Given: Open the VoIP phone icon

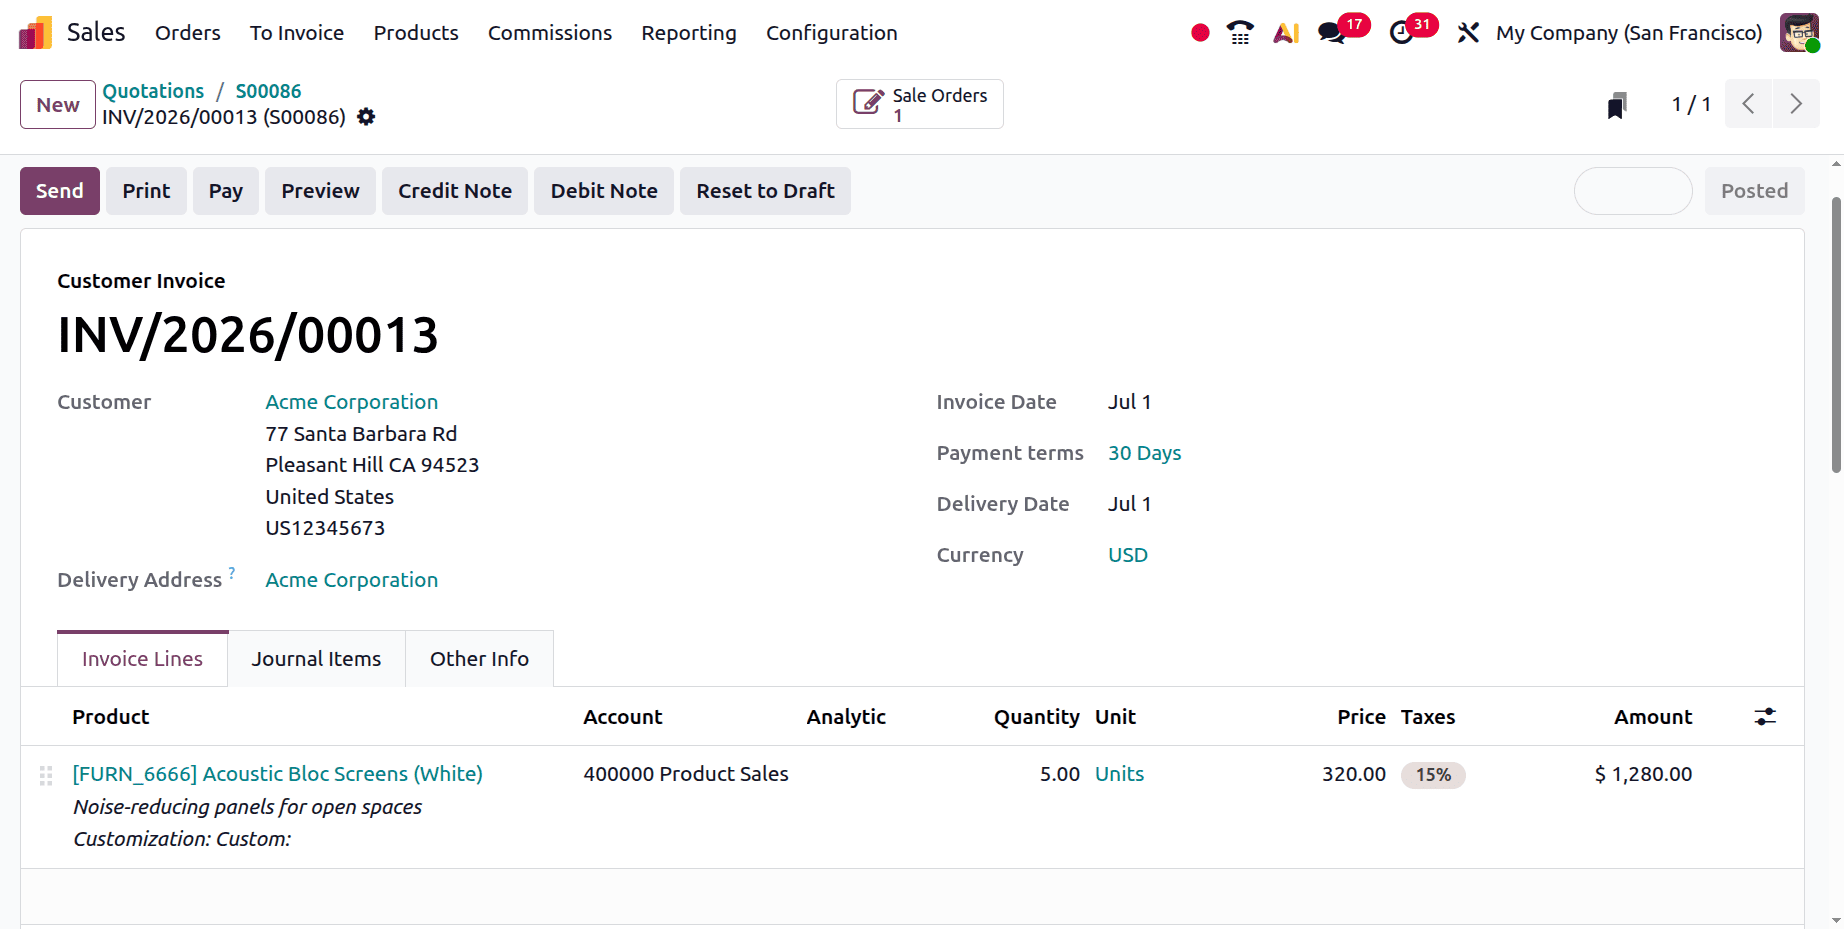Looking at the screenshot, I should [1240, 33].
